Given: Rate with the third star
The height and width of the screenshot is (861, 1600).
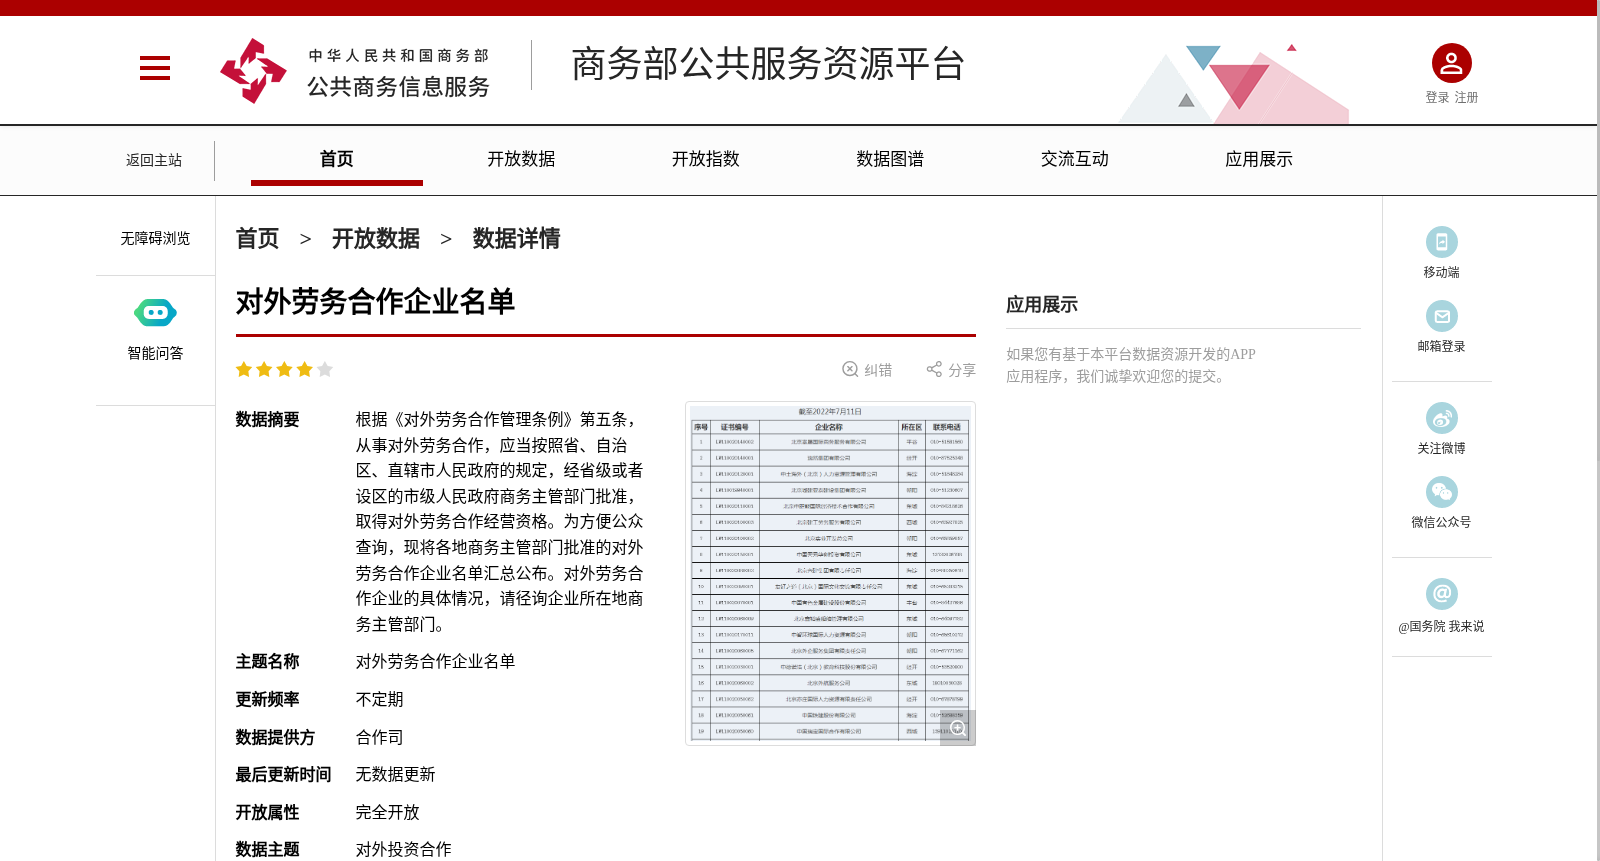Looking at the screenshot, I should click(x=284, y=370).
